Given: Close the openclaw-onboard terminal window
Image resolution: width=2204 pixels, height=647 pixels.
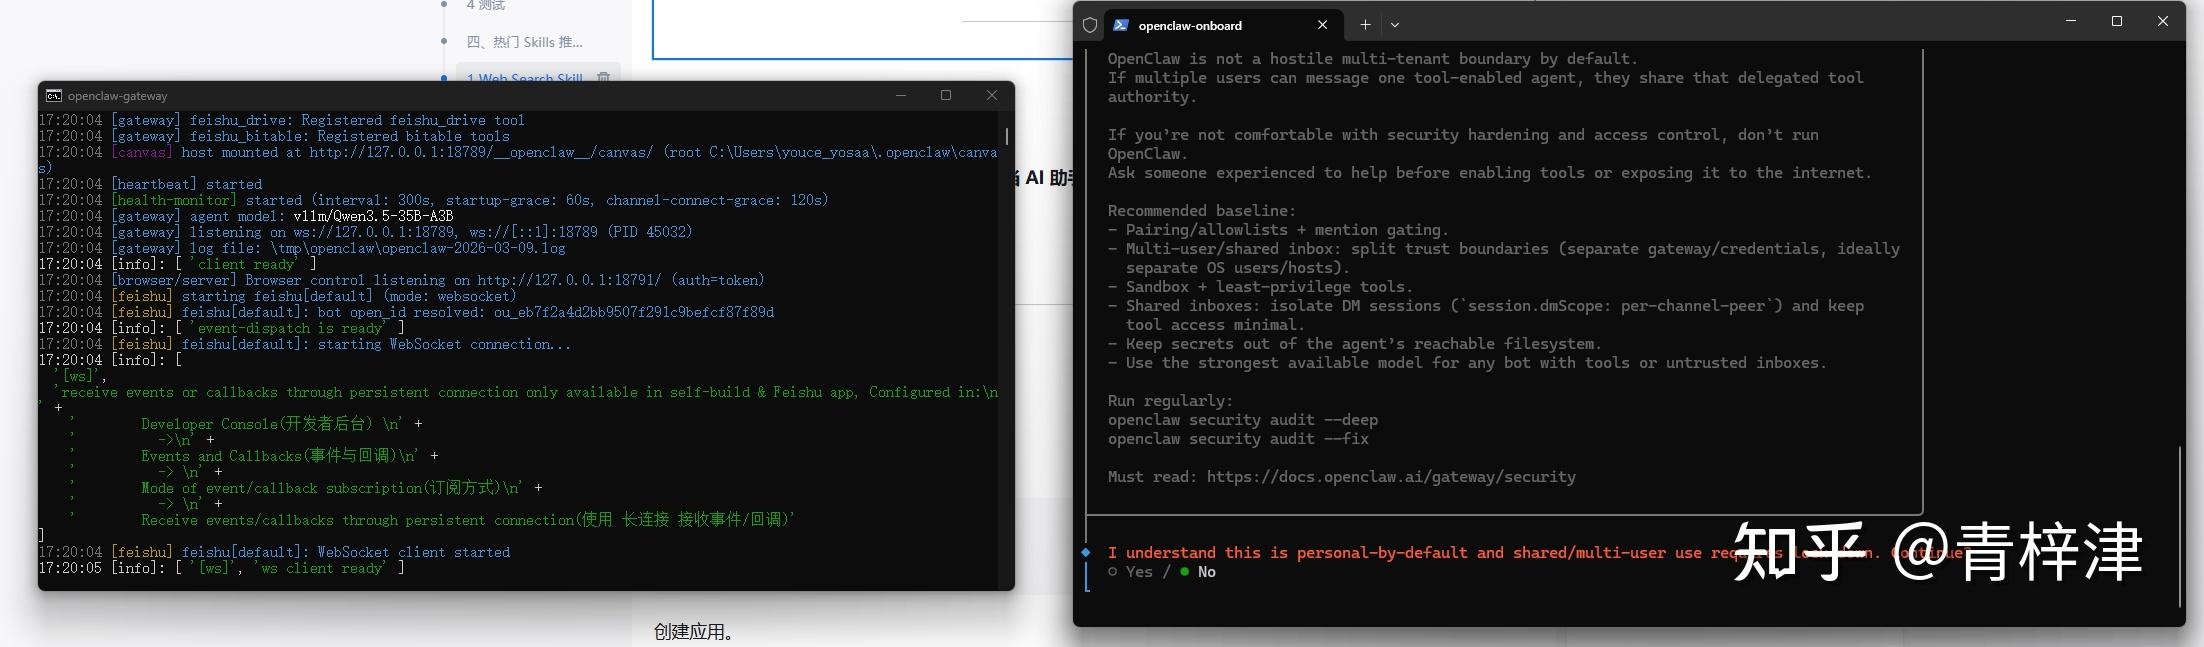Looking at the screenshot, I should [x=2162, y=21].
